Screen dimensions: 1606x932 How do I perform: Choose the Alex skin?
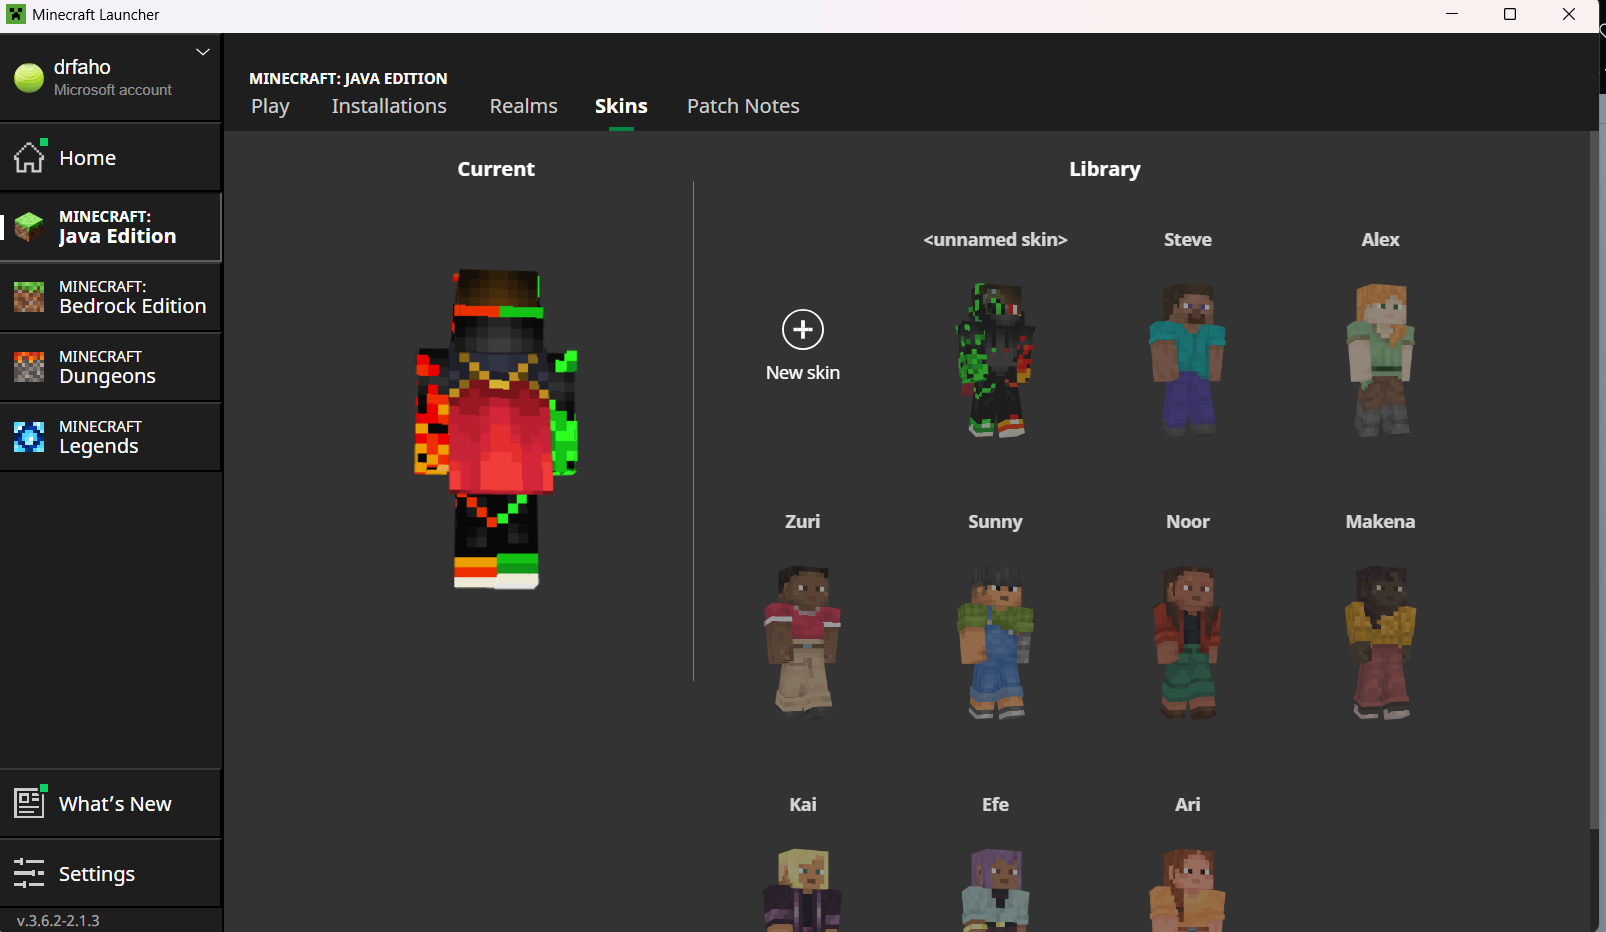[x=1381, y=360]
